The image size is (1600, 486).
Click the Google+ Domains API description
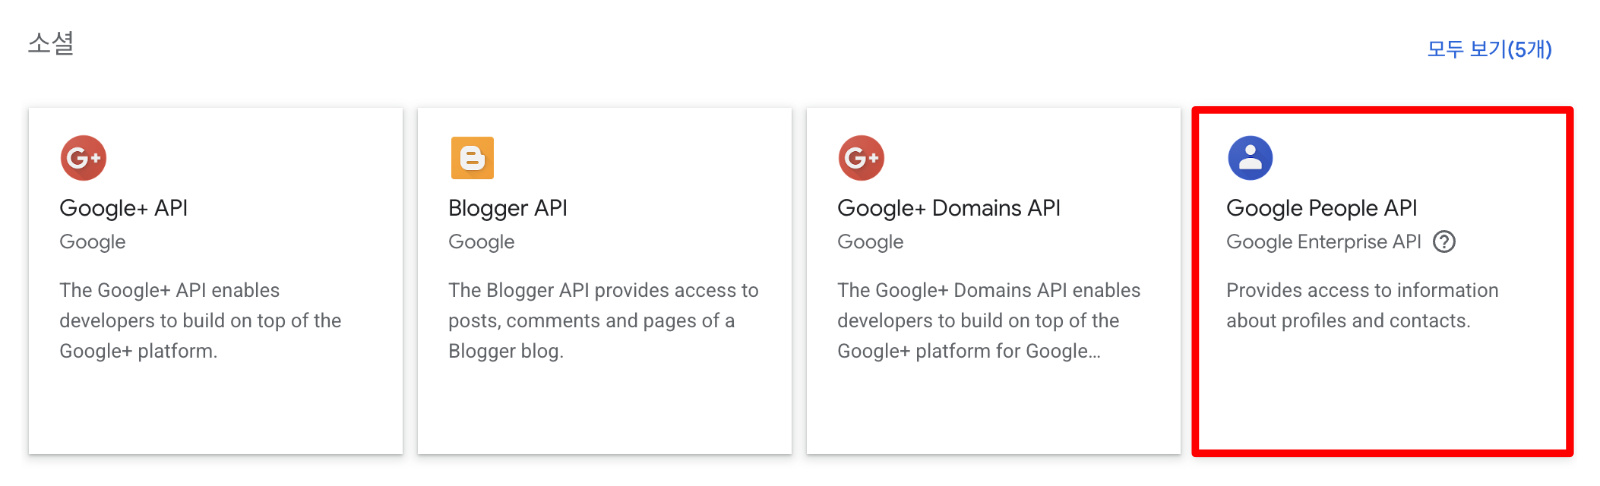pyautogui.click(x=988, y=320)
